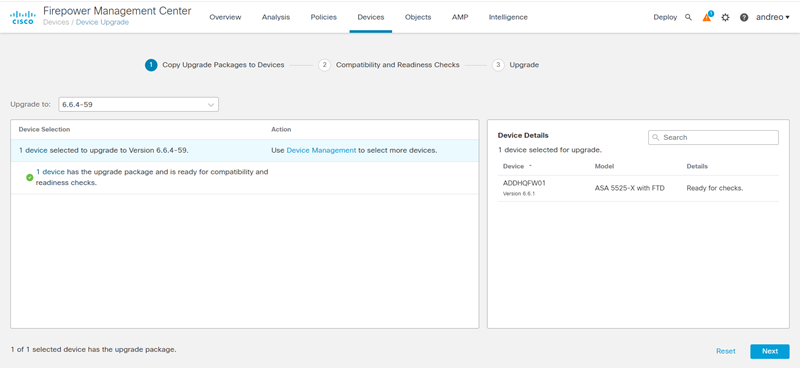The width and height of the screenshot is (800, 368).
Task: Click the '1 device' link in selected row
Action: pyautogui.click(x=33, y=151)
